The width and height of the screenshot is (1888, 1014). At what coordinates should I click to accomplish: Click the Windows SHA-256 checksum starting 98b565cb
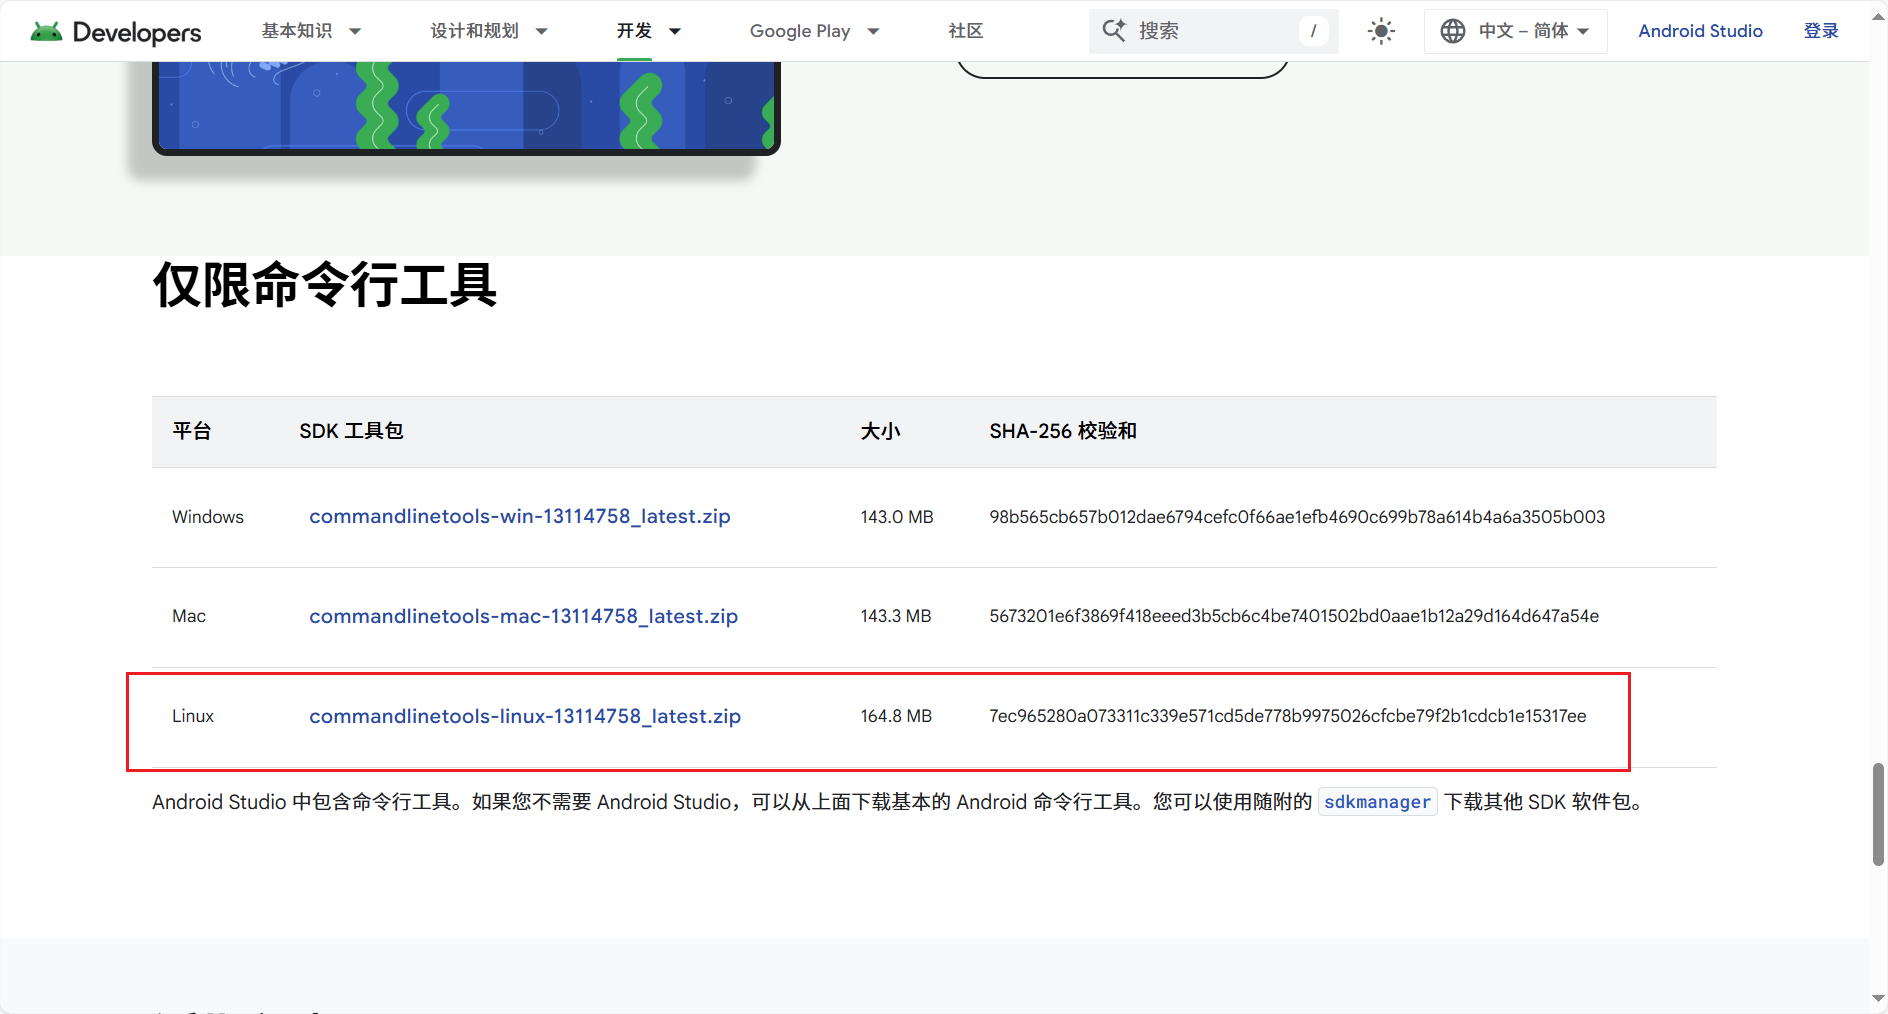point(1297,517)
